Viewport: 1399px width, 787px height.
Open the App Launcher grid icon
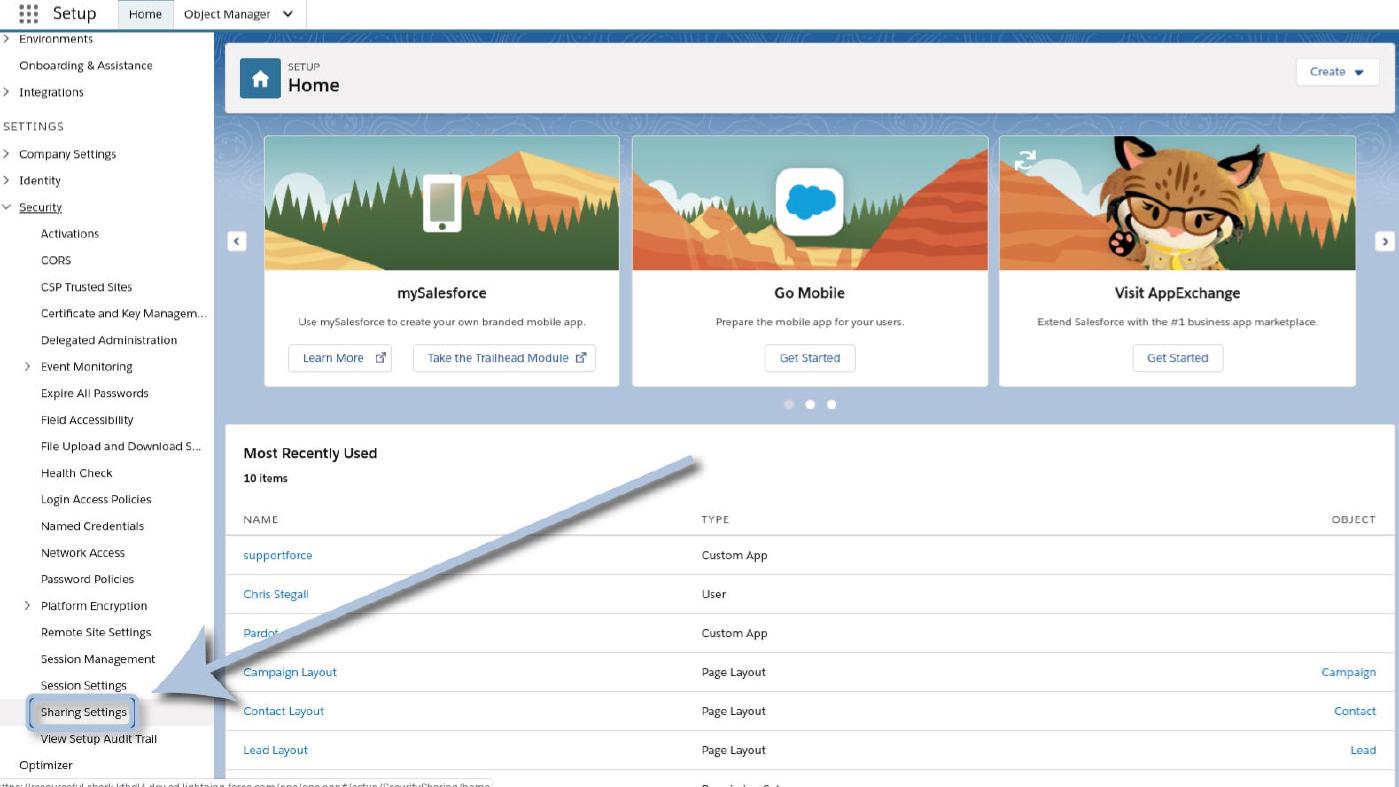pyautogui.click(x=28, y=14)
